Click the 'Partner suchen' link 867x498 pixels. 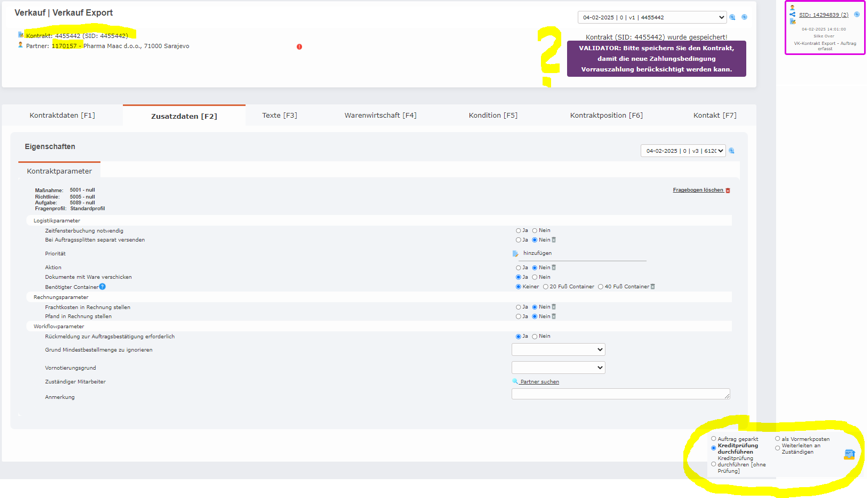pos(539,382)
